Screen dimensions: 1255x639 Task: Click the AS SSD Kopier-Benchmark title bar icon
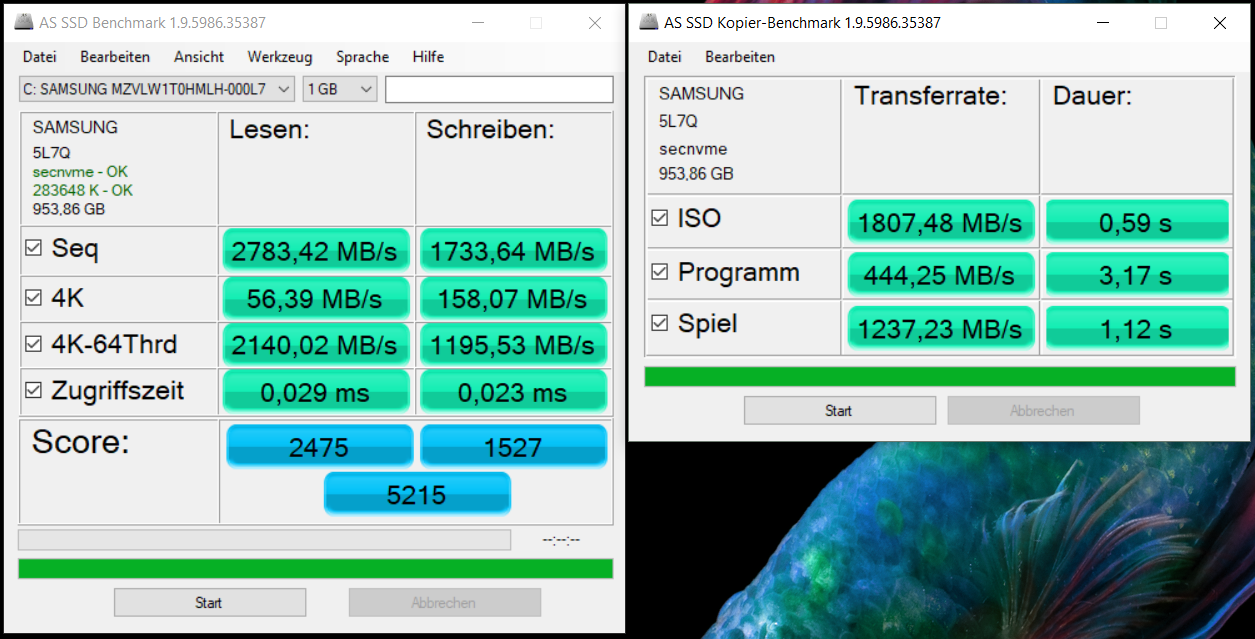click(x=649, y=22)
